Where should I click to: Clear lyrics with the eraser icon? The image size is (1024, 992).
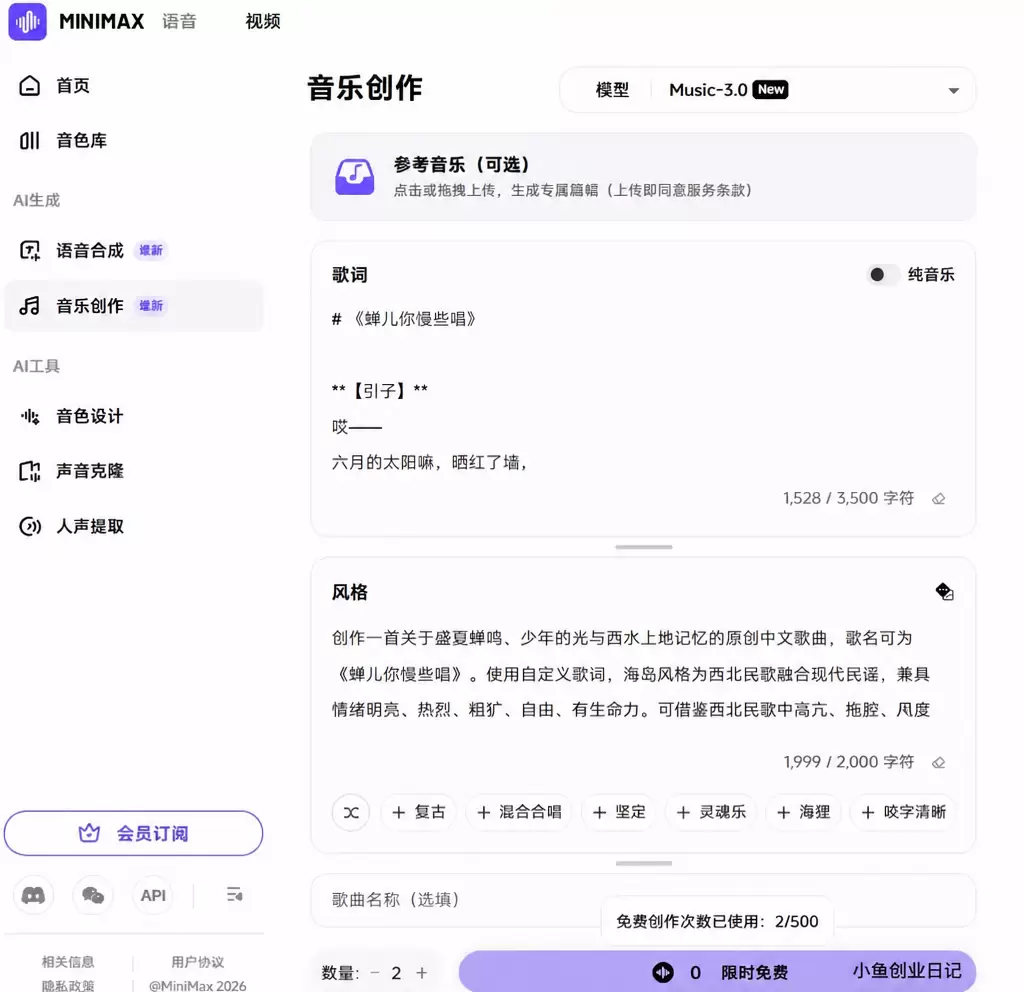pos(938,499)
